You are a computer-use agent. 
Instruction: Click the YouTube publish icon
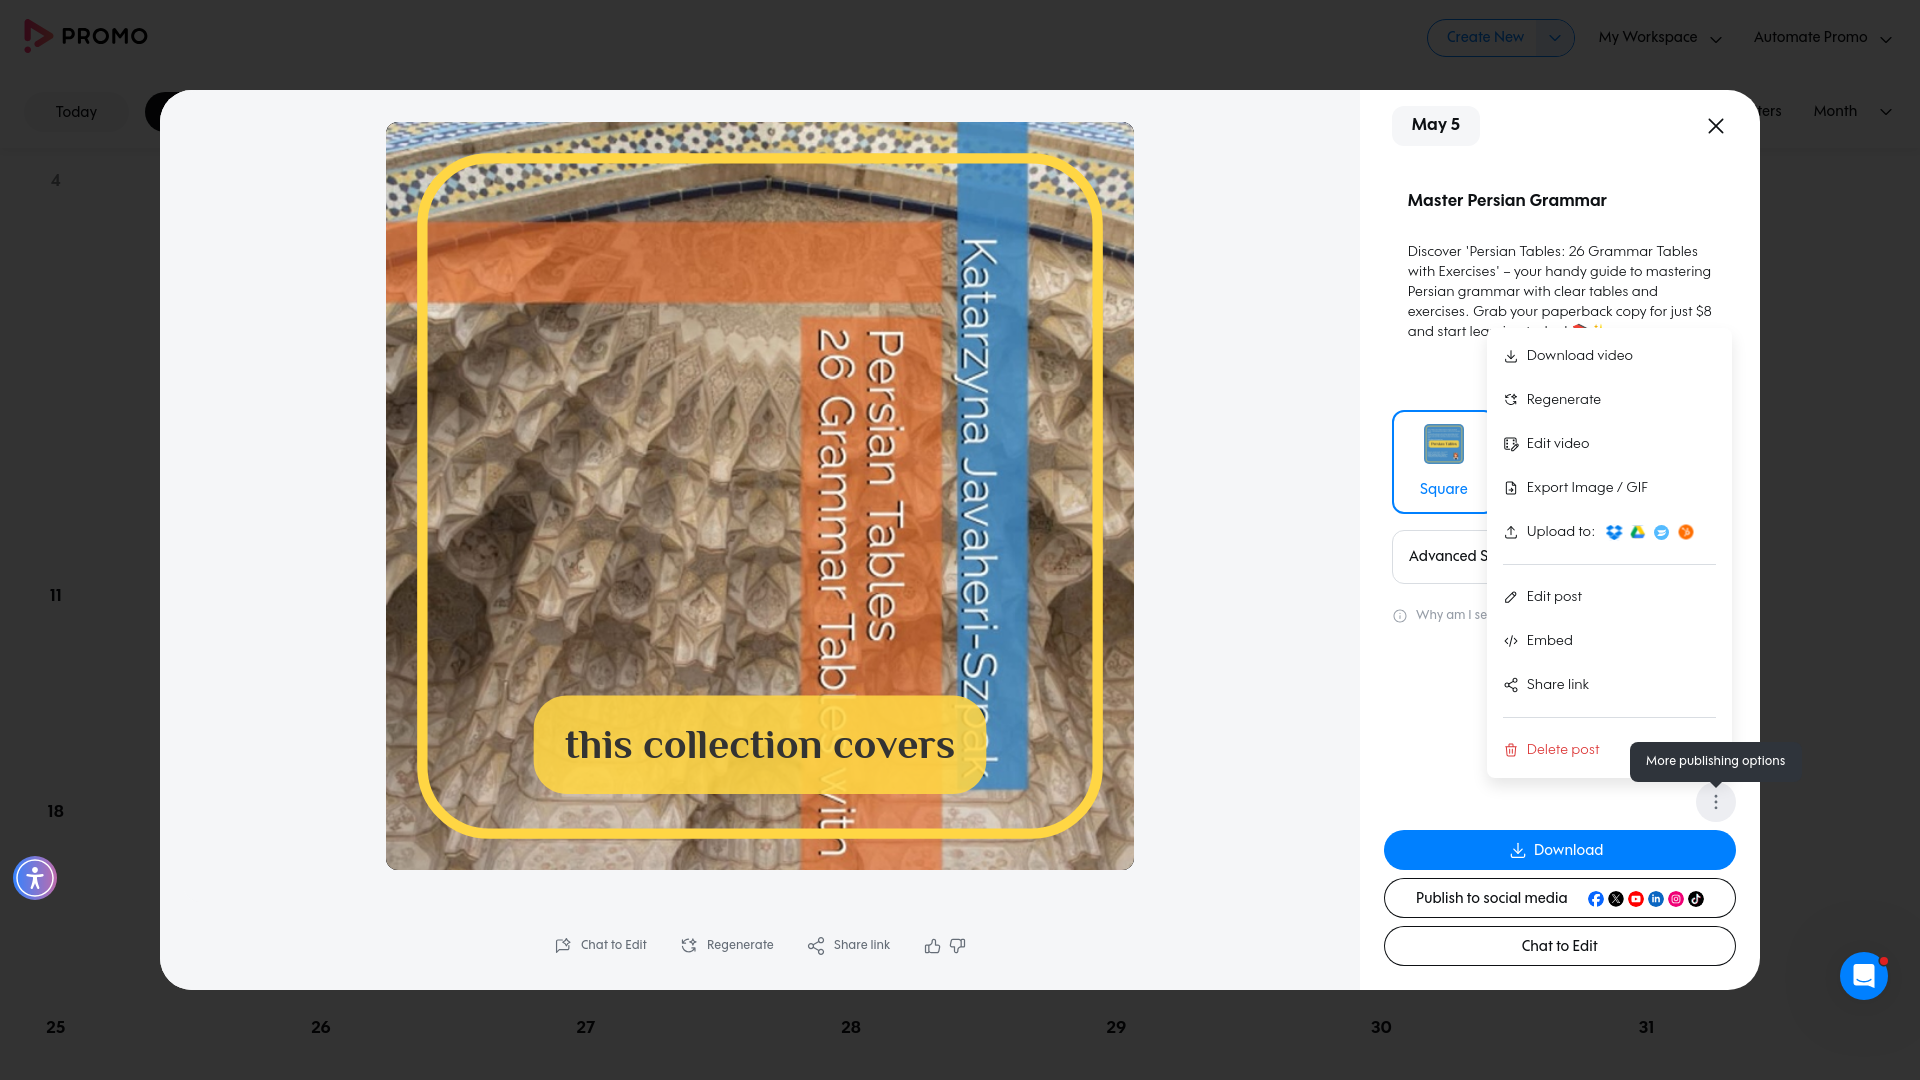coord(1636,899)
